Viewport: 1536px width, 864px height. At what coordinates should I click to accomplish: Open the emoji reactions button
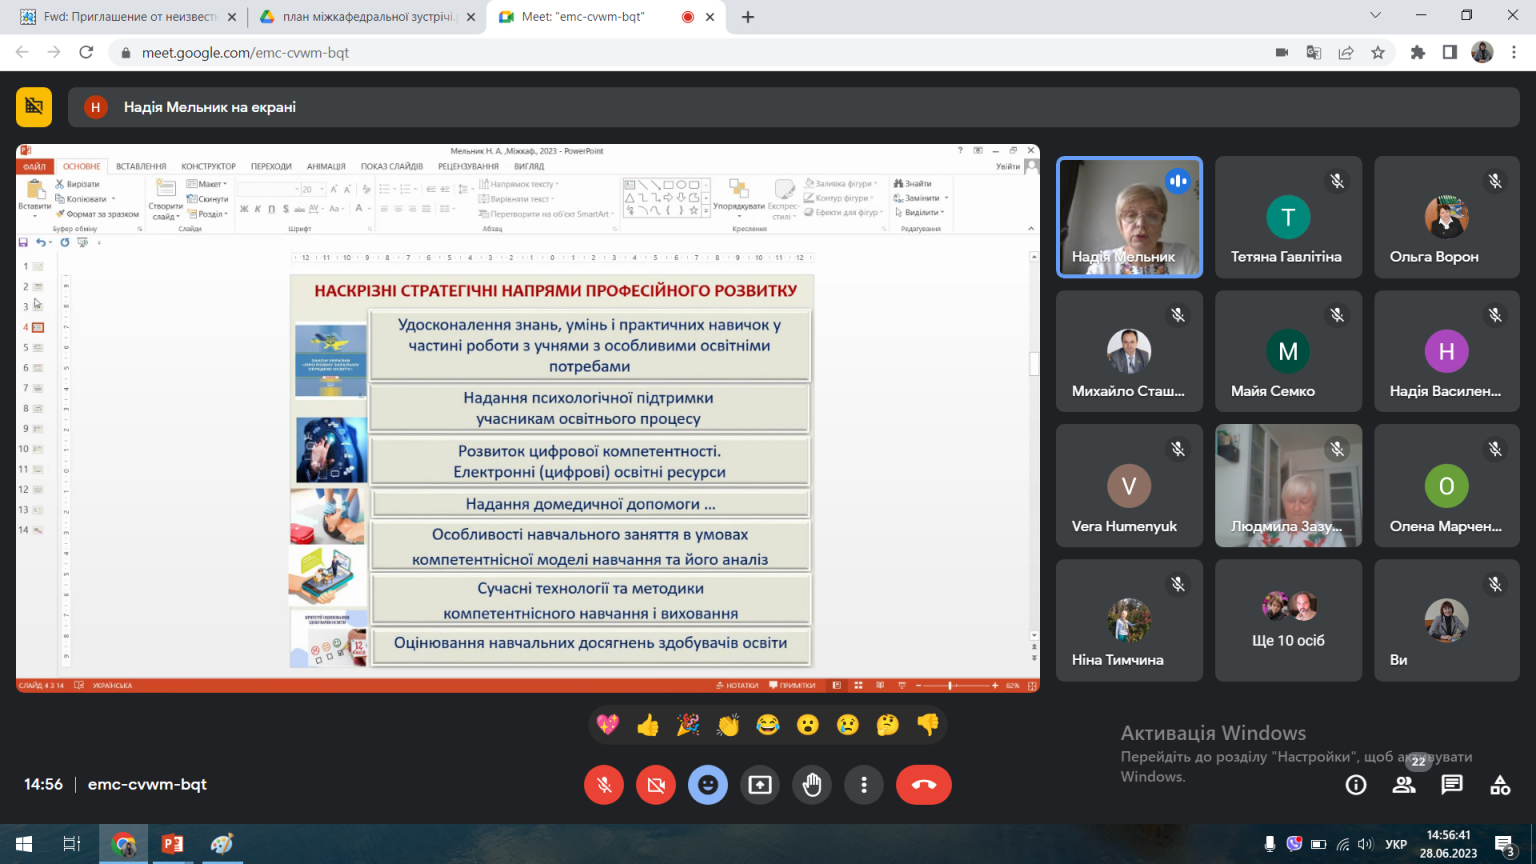tap(708, 785)
